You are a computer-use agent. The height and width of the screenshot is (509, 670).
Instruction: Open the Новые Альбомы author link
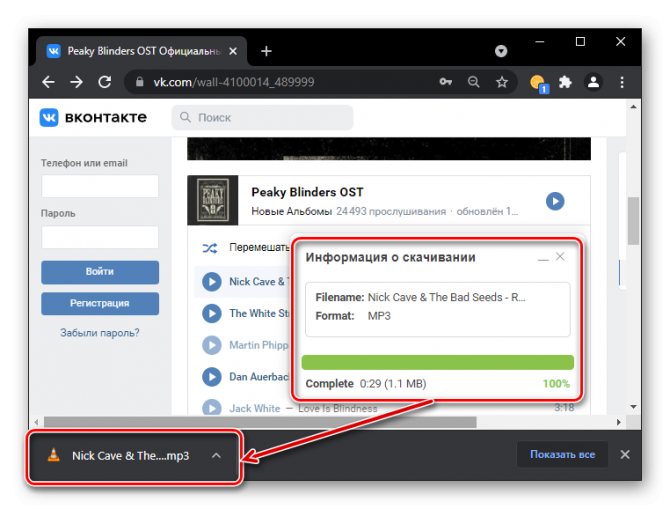click(x=291, y=212)
